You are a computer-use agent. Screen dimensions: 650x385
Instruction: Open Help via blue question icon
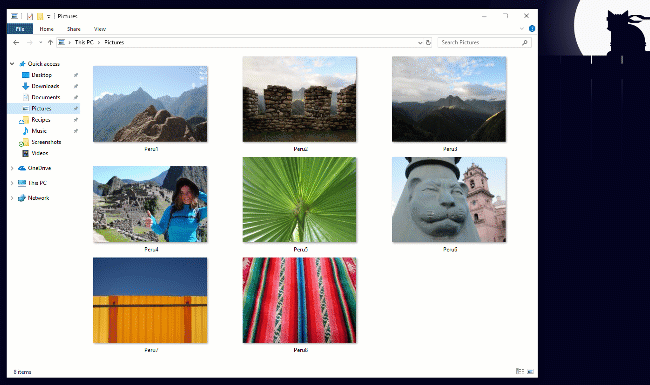coord(532,29)
